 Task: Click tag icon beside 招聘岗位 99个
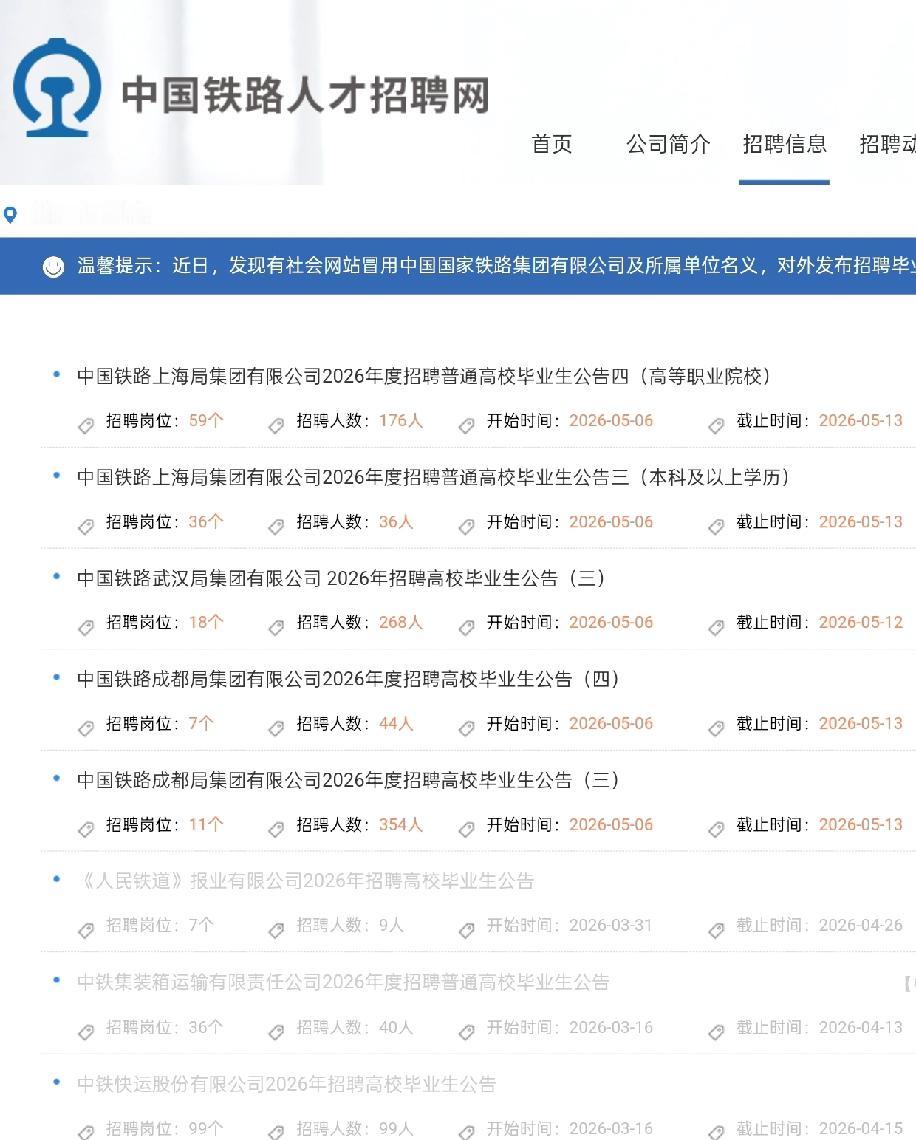[86, 1132]
